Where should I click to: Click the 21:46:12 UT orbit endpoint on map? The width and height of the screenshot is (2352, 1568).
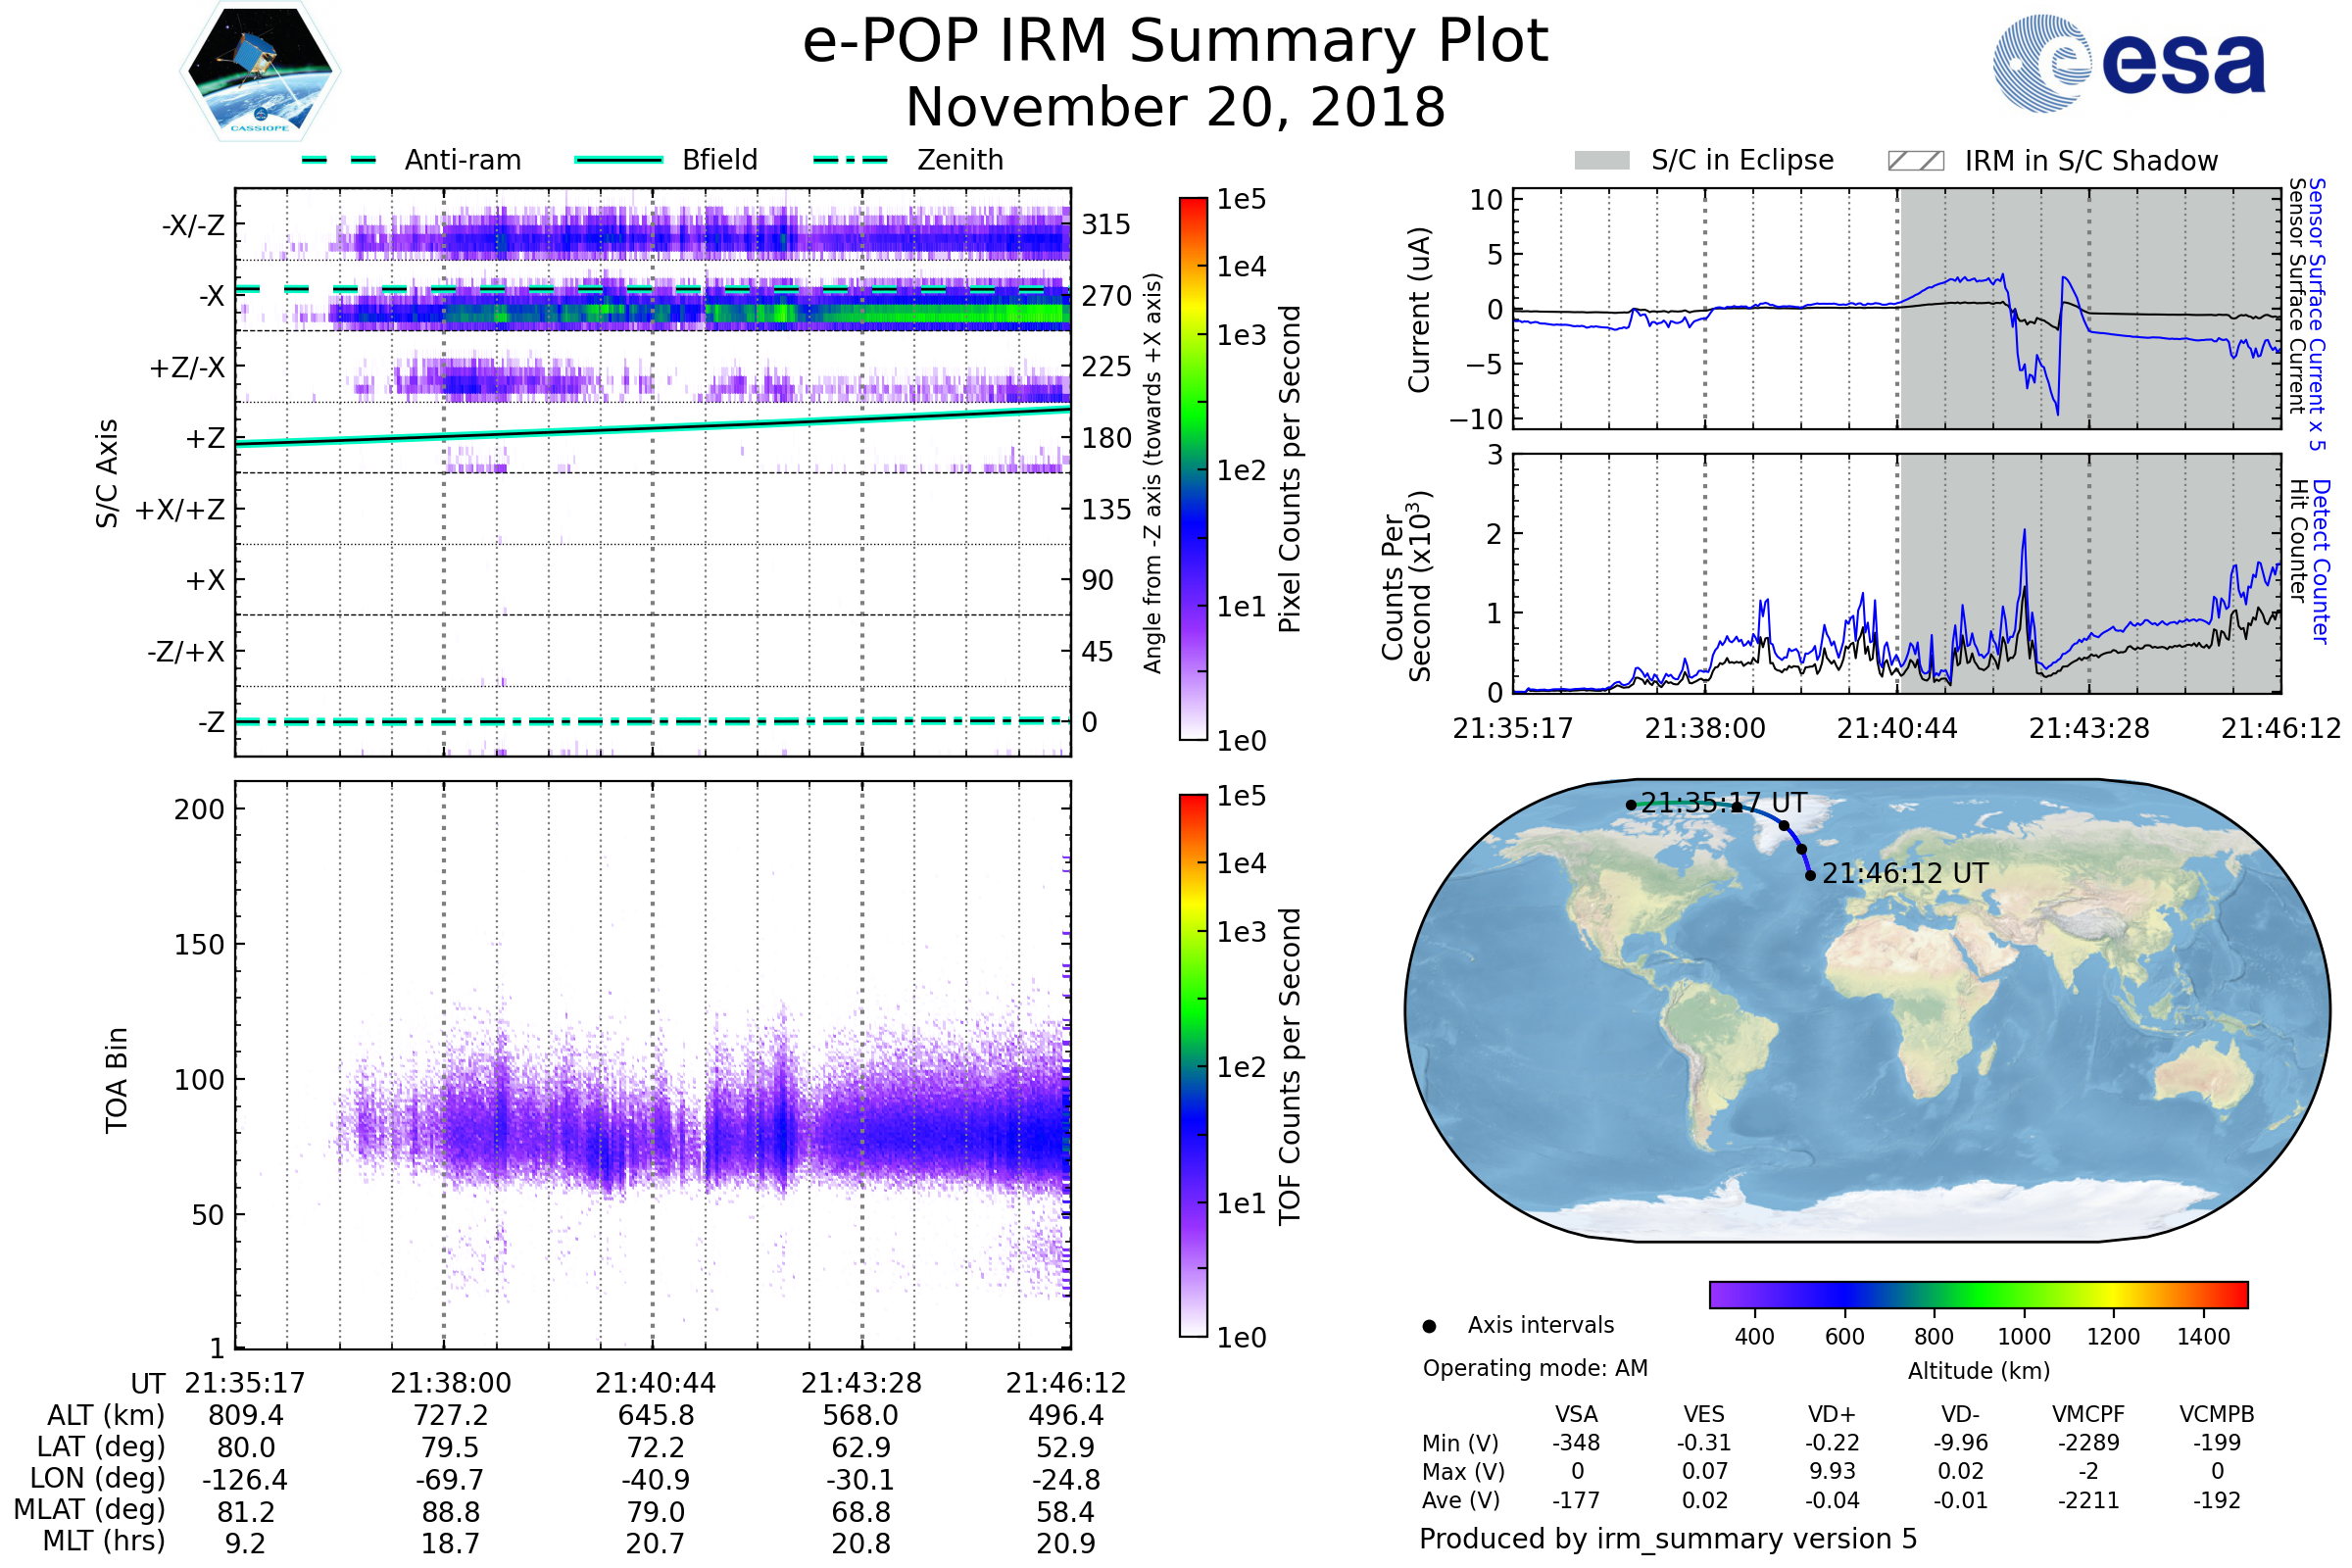(1810, 876)
